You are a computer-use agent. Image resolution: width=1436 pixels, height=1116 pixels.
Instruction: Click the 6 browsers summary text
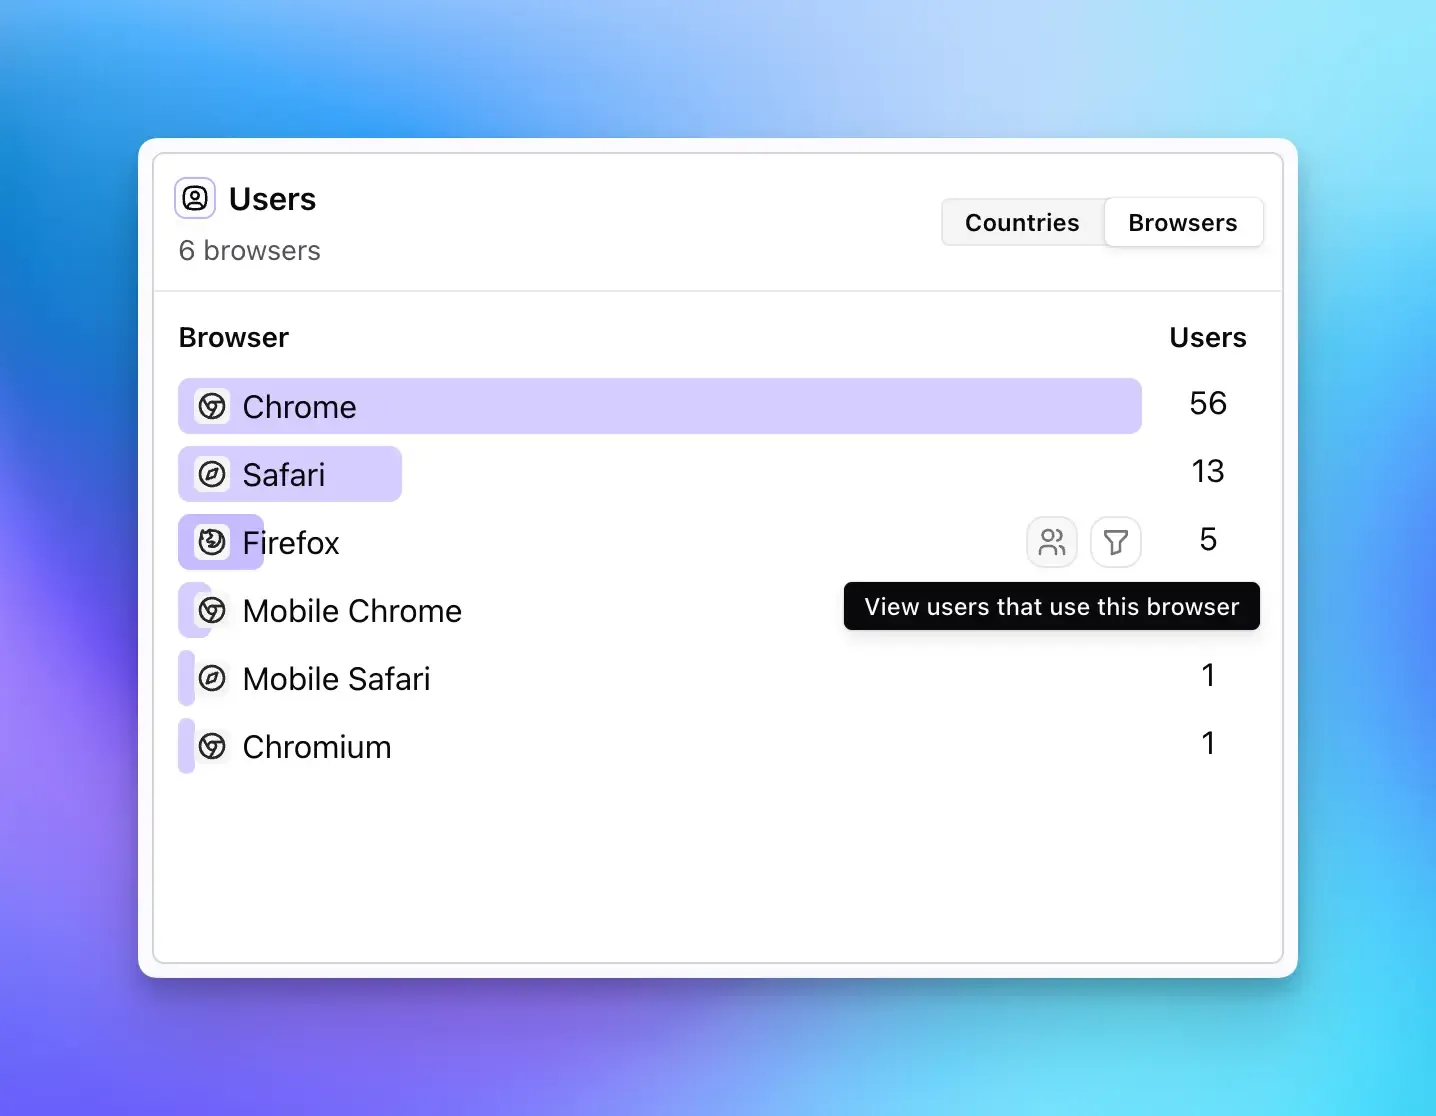[249, 251]
